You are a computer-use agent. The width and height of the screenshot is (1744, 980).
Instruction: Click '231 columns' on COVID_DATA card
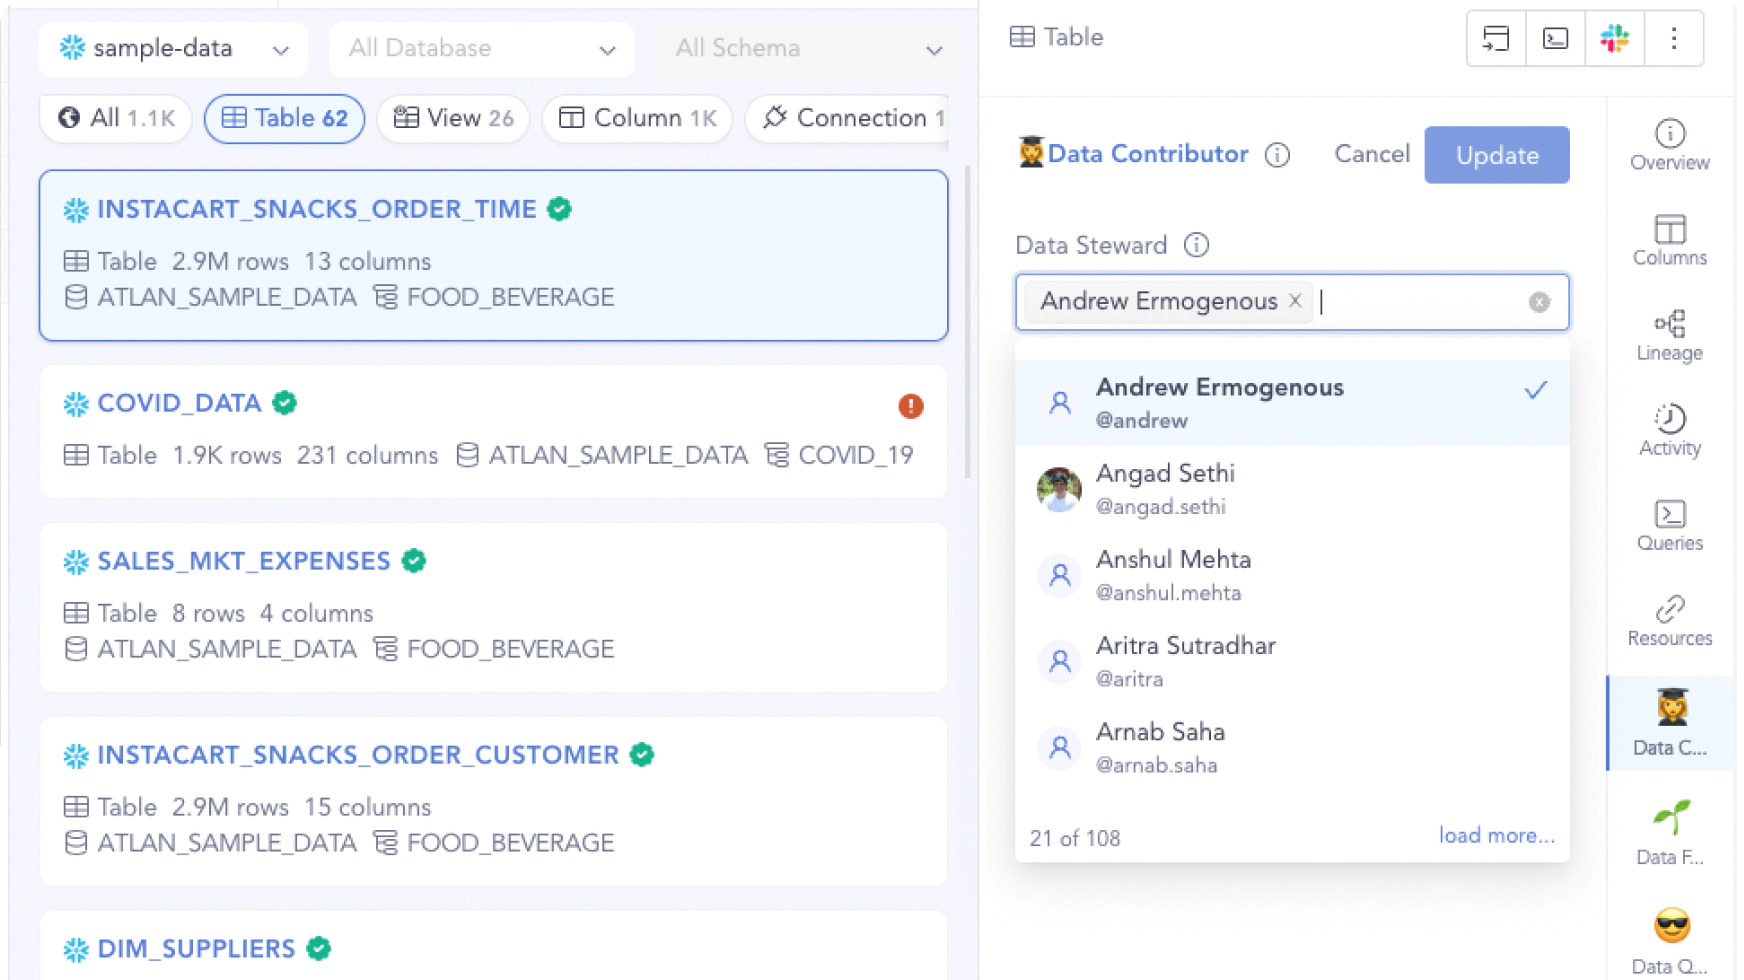point(367,456)
